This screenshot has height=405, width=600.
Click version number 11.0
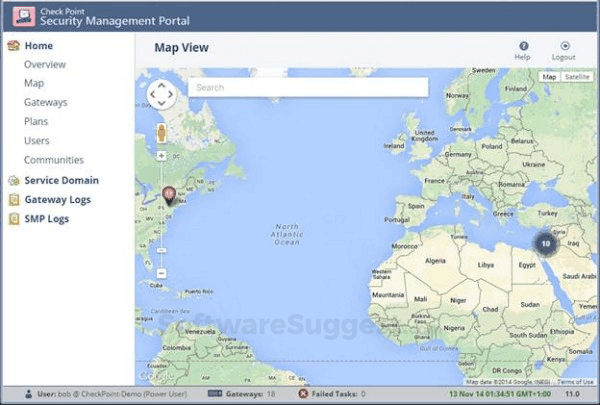coord(572,394)
